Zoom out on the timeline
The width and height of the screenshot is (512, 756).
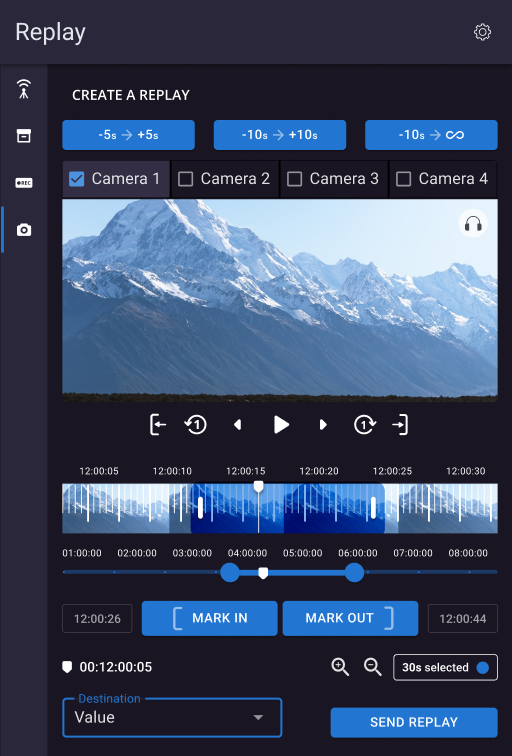(x=373, y=667)
